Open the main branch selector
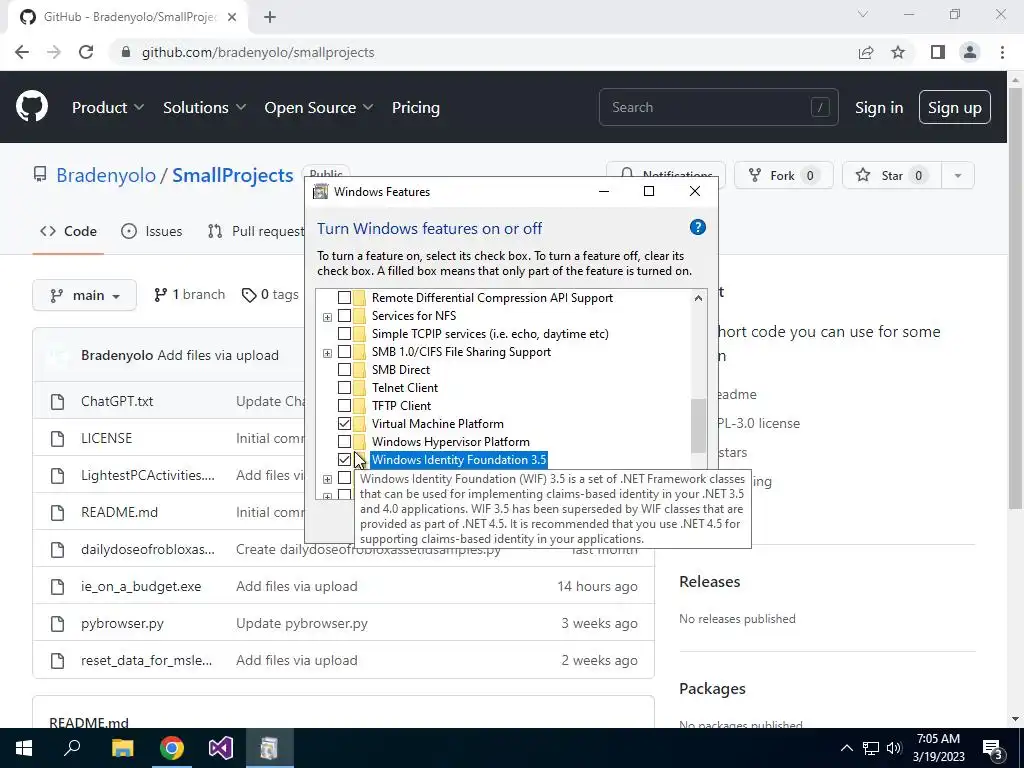 [x=84, y=295]
